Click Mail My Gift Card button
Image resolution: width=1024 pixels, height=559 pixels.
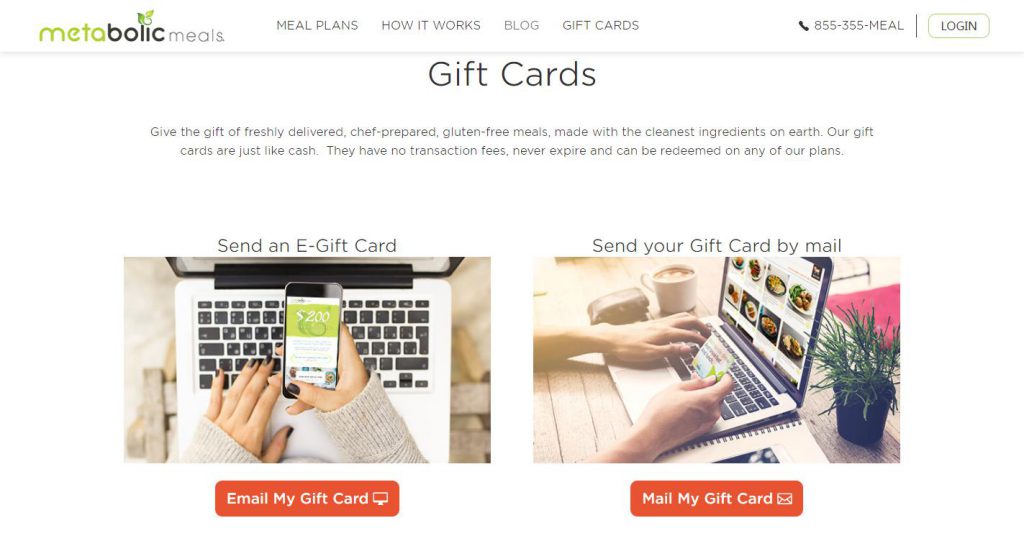716,499
